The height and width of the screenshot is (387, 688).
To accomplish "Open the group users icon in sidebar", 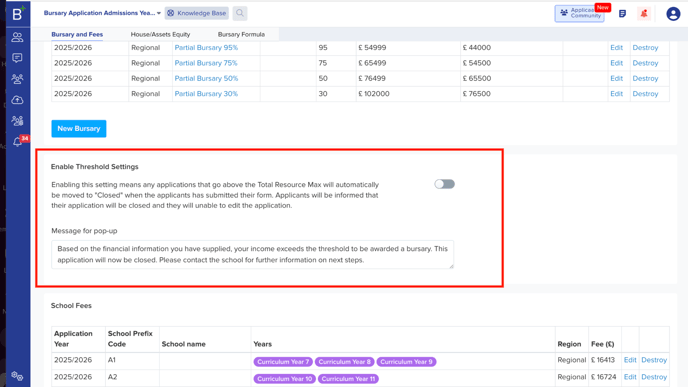I will [17, 79].
